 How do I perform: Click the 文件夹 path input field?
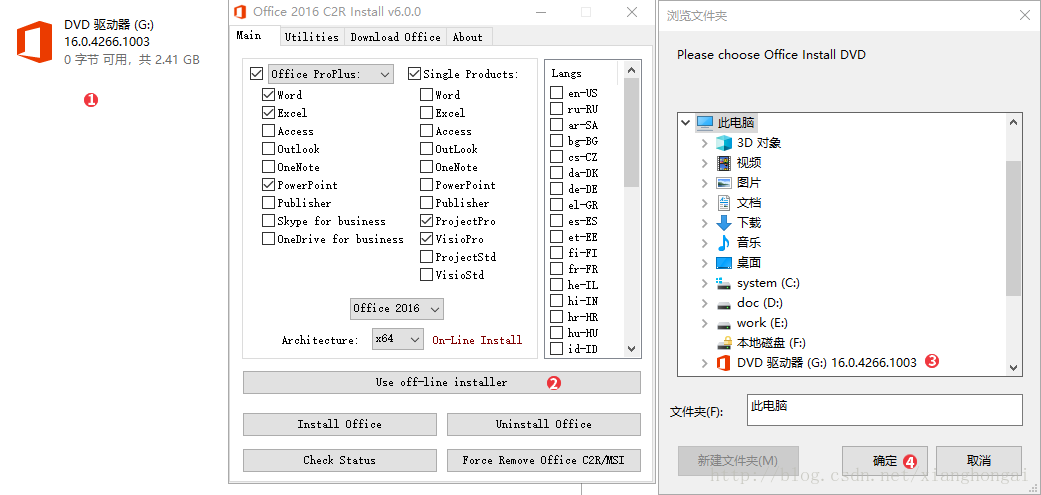(885, 409)
